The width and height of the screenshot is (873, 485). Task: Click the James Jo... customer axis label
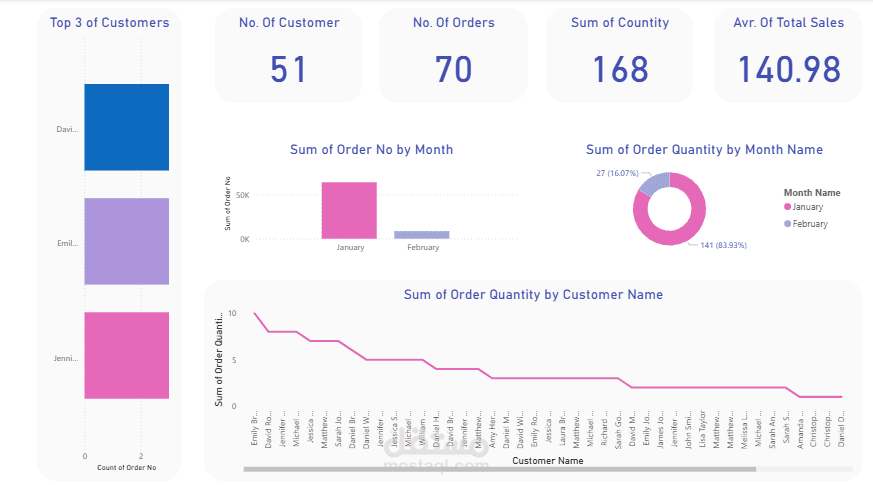(660, 429)
